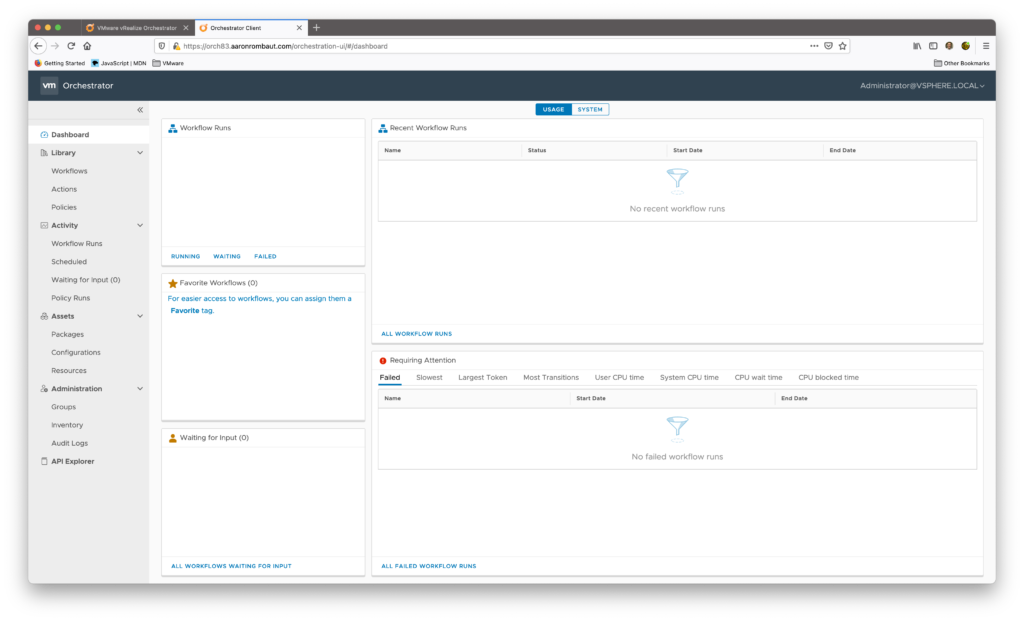Select the Slowest tab
This screenshot has width=1024, height=621.
429,377
